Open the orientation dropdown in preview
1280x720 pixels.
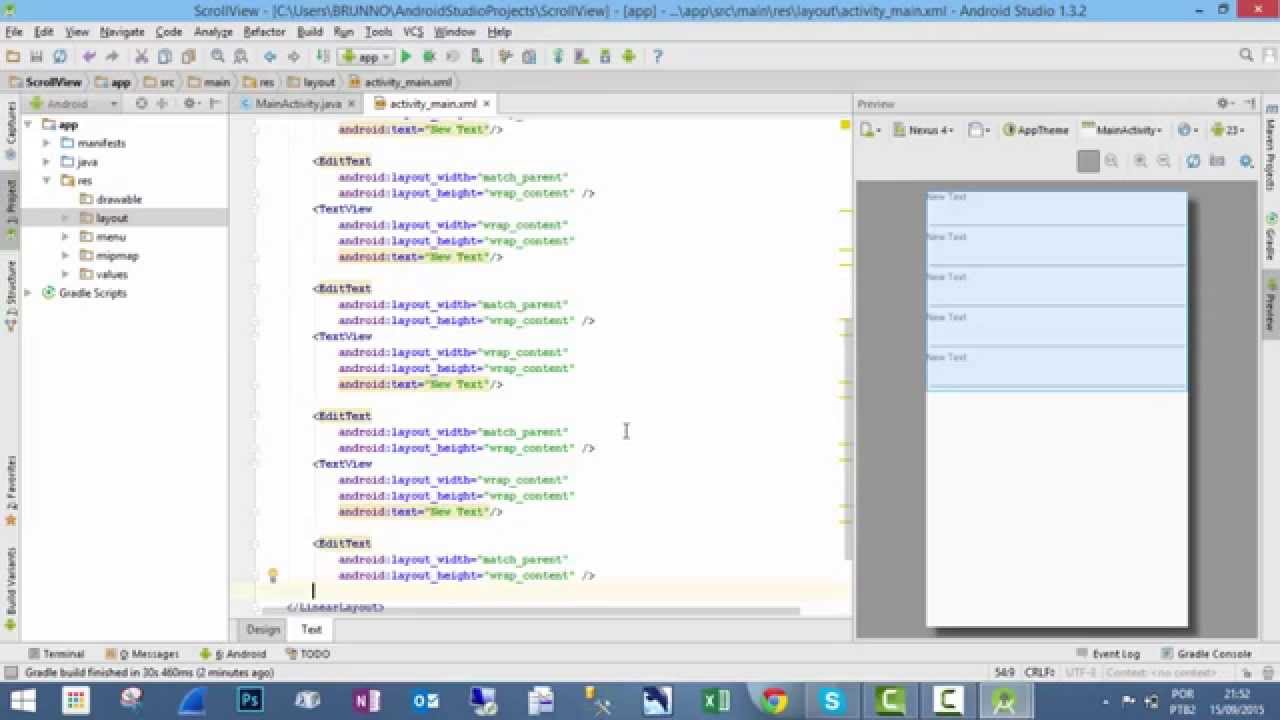(x=980, y=130)
